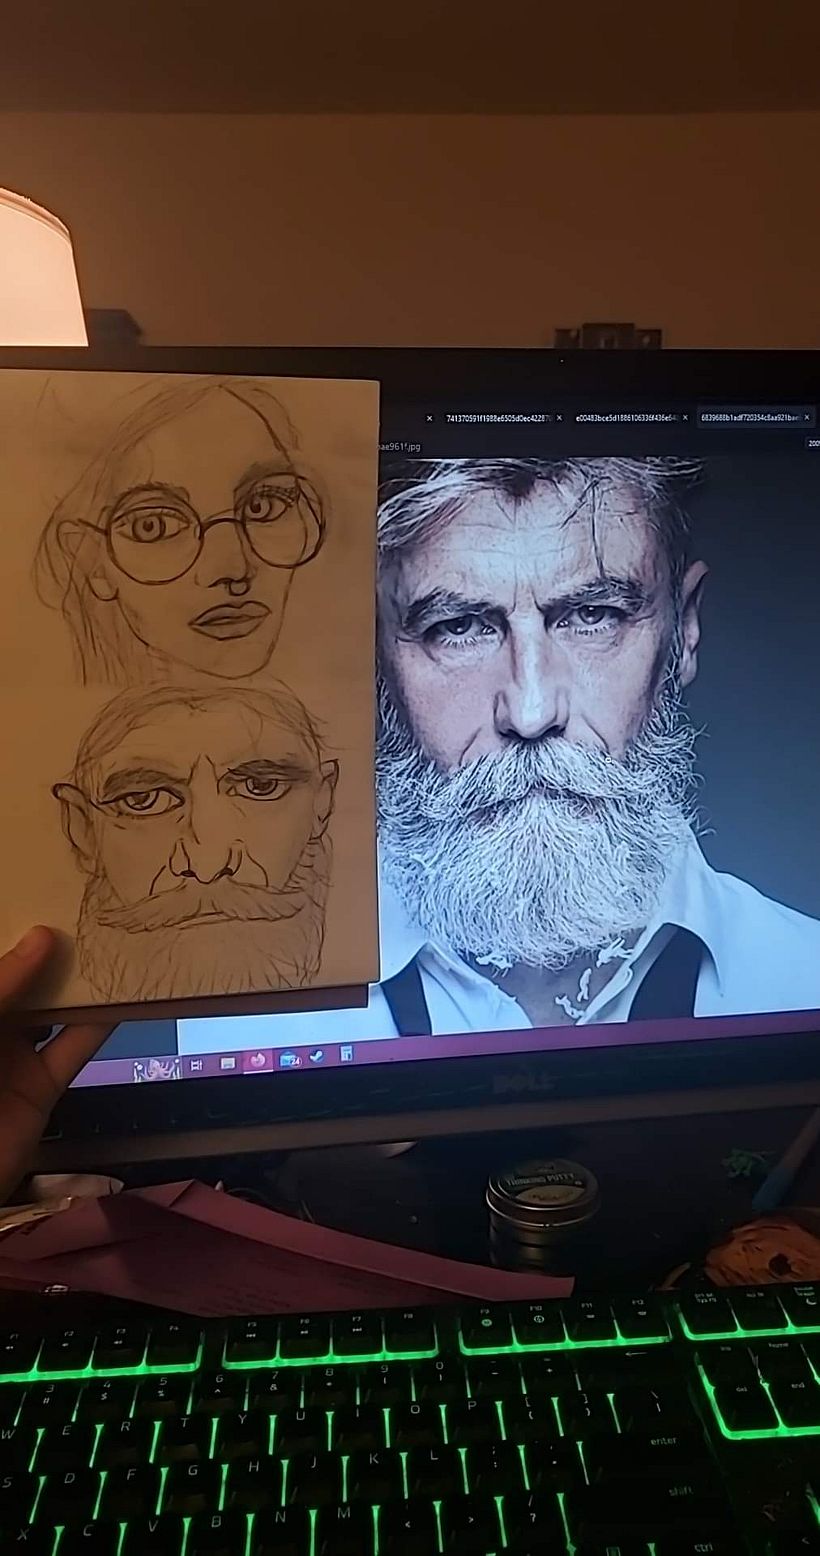Screen dimensions: 820x1556
Task: Open the Calculator icon on taskbar
Action: [346, 1053]
